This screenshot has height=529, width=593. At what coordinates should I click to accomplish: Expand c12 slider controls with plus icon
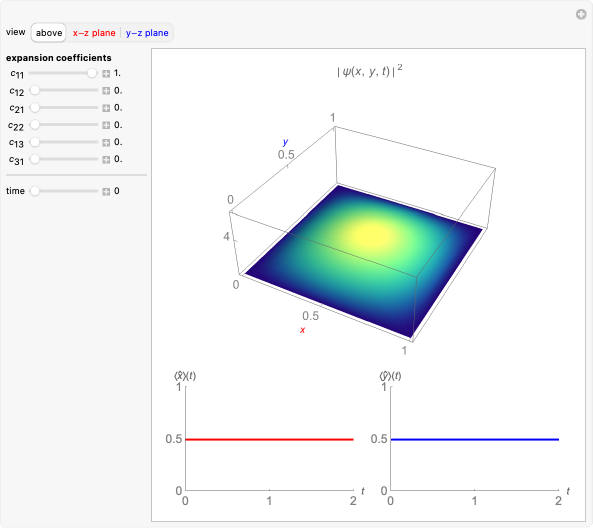(106, 91)
